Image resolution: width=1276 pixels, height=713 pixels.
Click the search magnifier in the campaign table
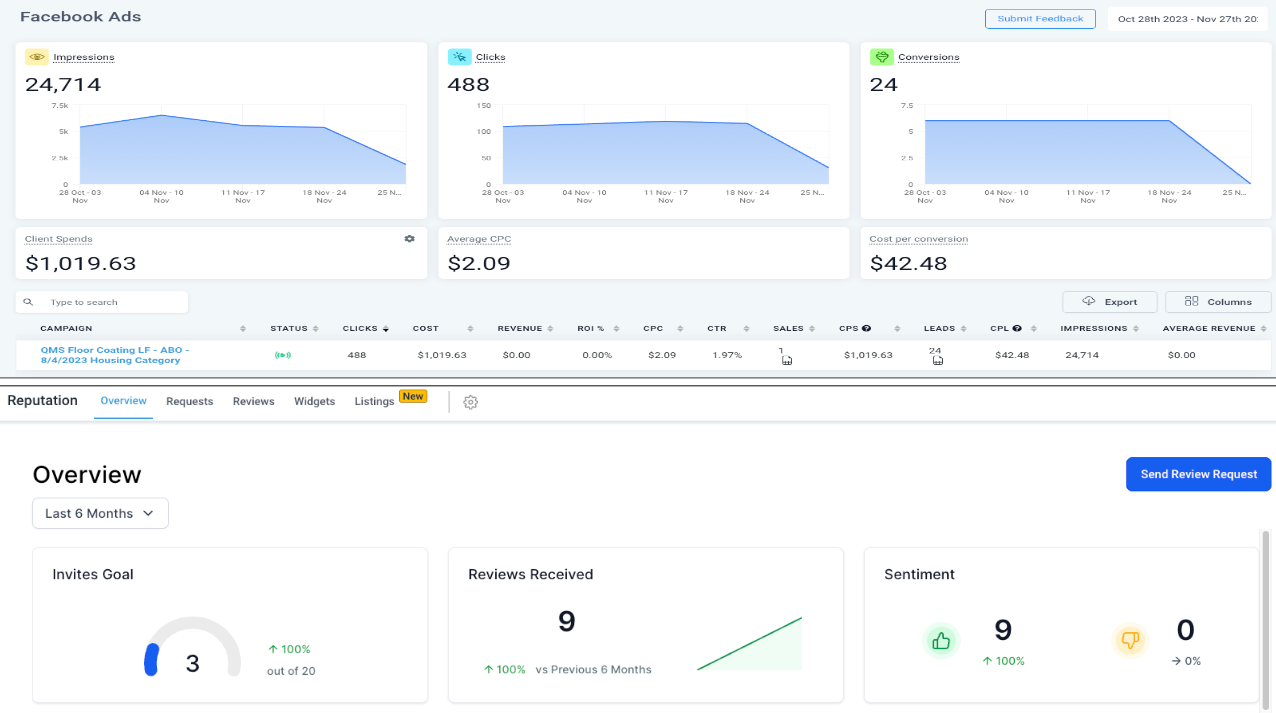click(28, 301)
